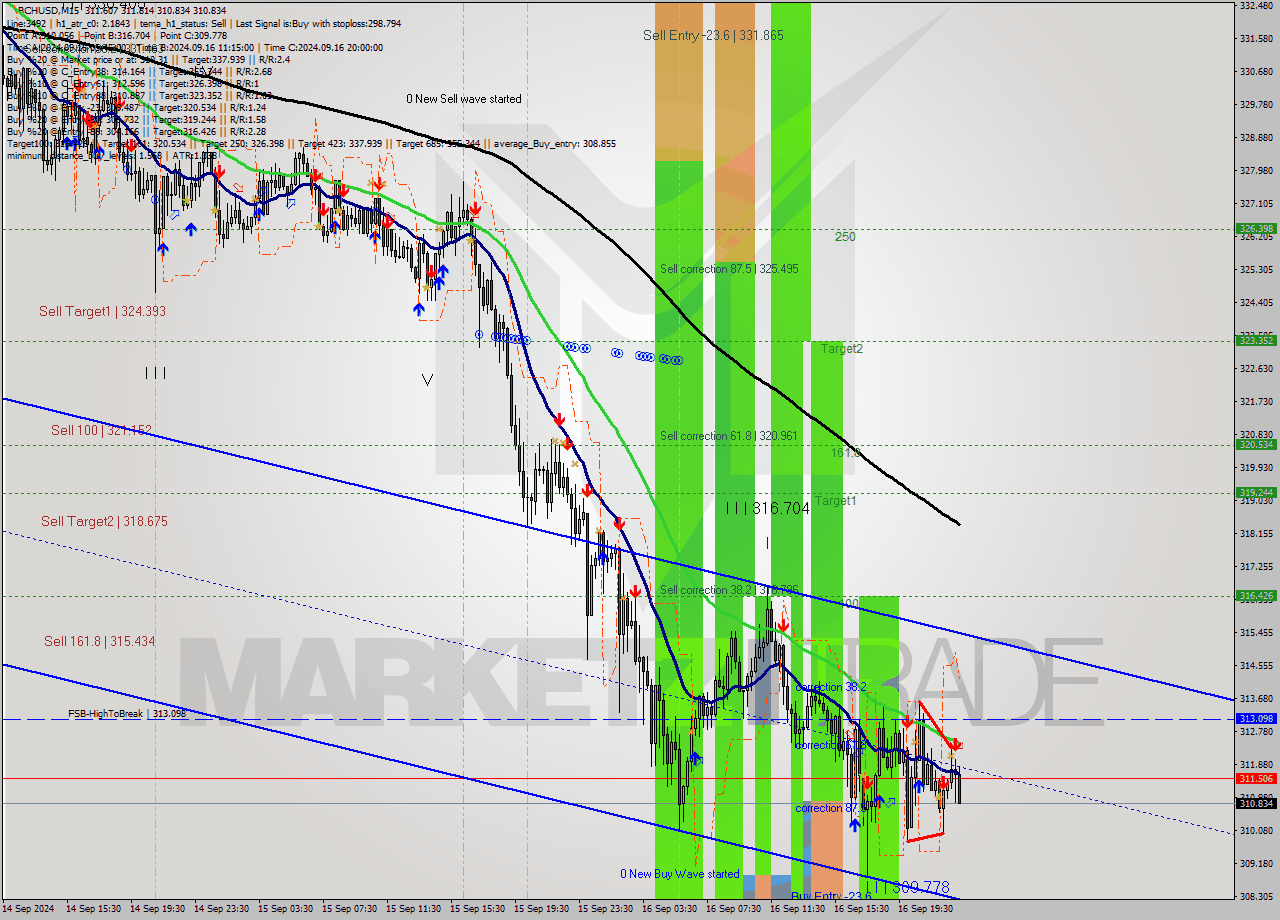Viewport: 1280px width, 920px height.
Task: Select the '14 Sep 15:30' time label
Action: [94, 909]
